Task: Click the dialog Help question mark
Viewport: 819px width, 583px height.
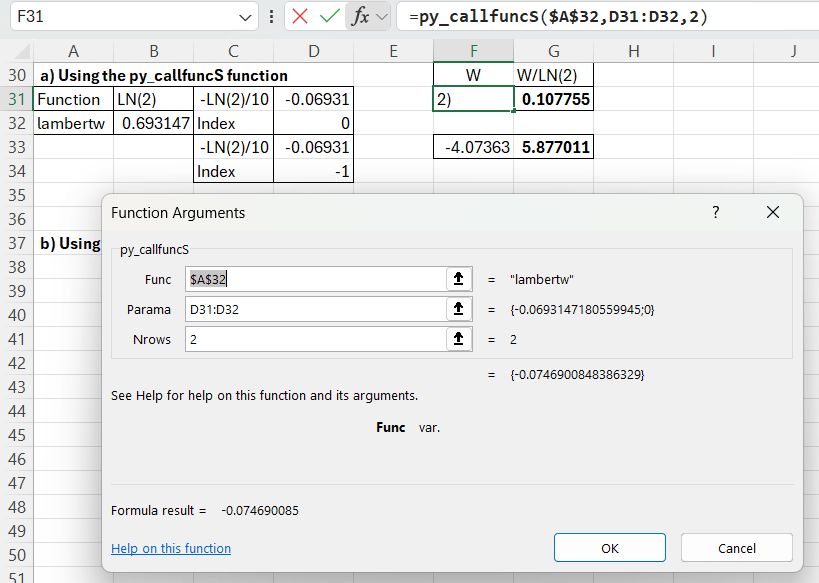Action: [715, 213]
